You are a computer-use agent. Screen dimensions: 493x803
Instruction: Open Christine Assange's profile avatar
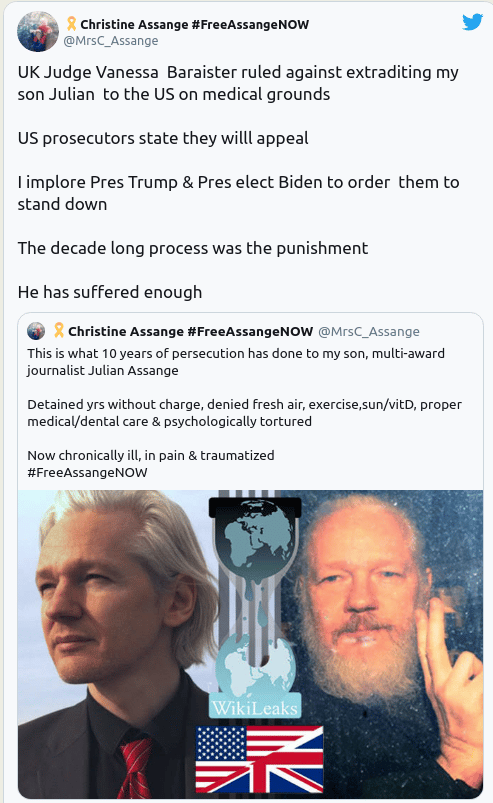point(38,31)
